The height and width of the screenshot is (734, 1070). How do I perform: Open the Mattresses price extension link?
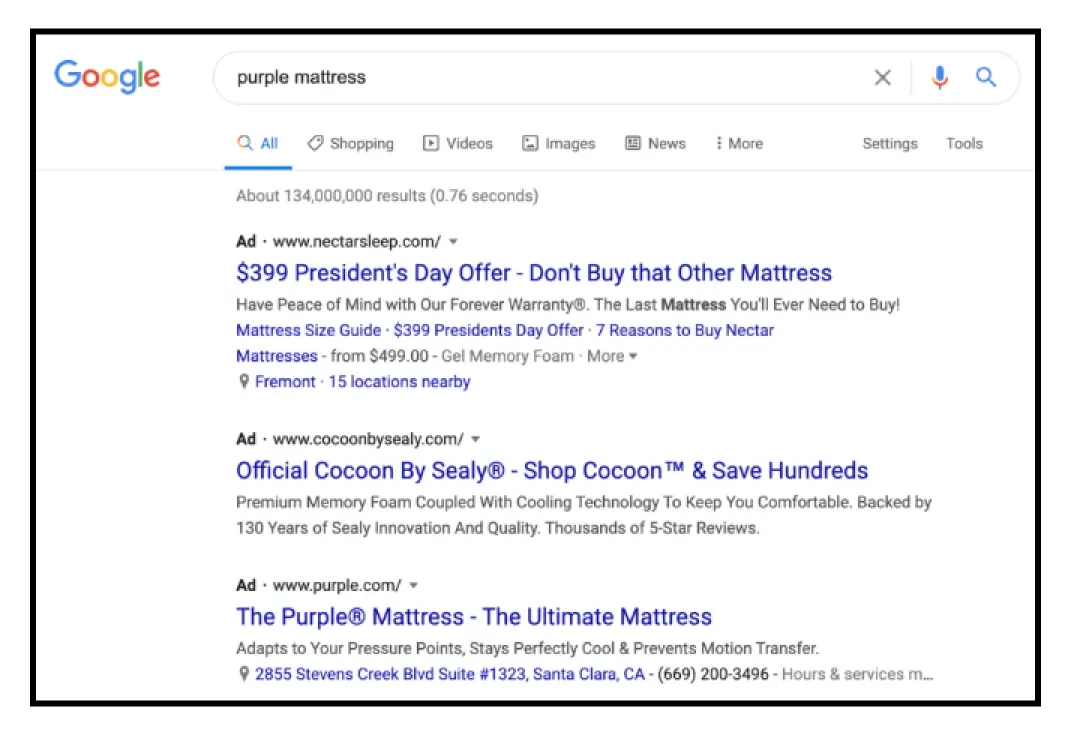[277, 356]
